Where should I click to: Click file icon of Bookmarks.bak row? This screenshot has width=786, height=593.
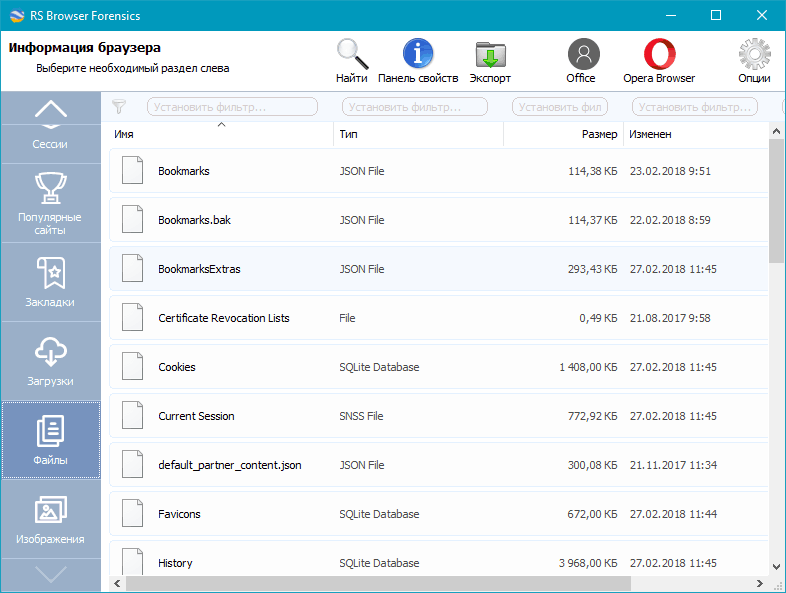[132, 219]
